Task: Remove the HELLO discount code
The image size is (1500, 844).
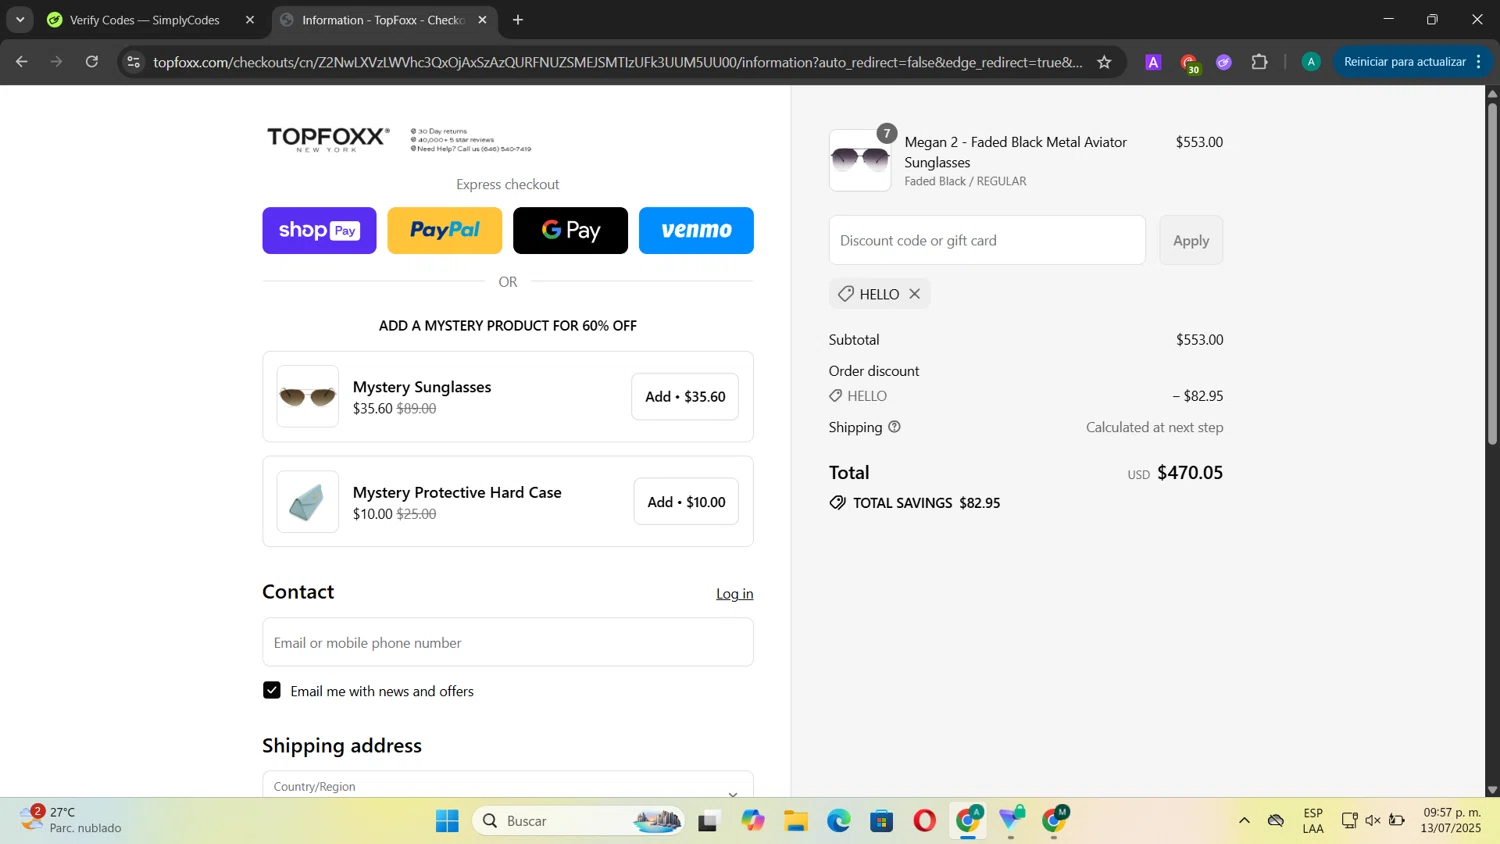Action: [x=914, y=294]
